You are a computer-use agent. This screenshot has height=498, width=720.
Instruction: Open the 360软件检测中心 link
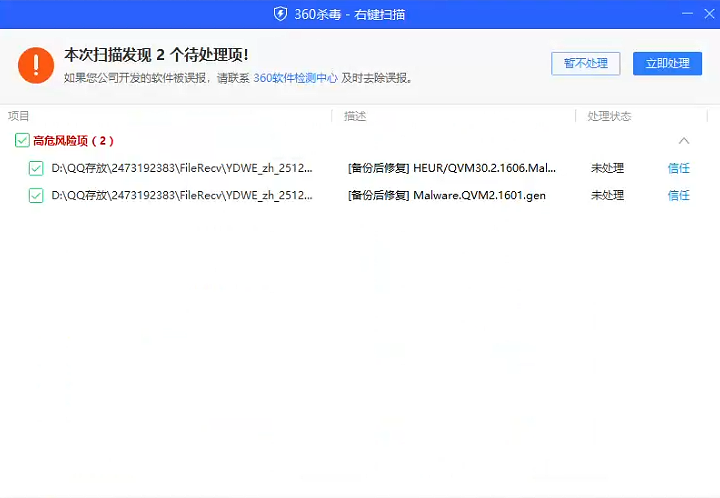pos(295,78)
